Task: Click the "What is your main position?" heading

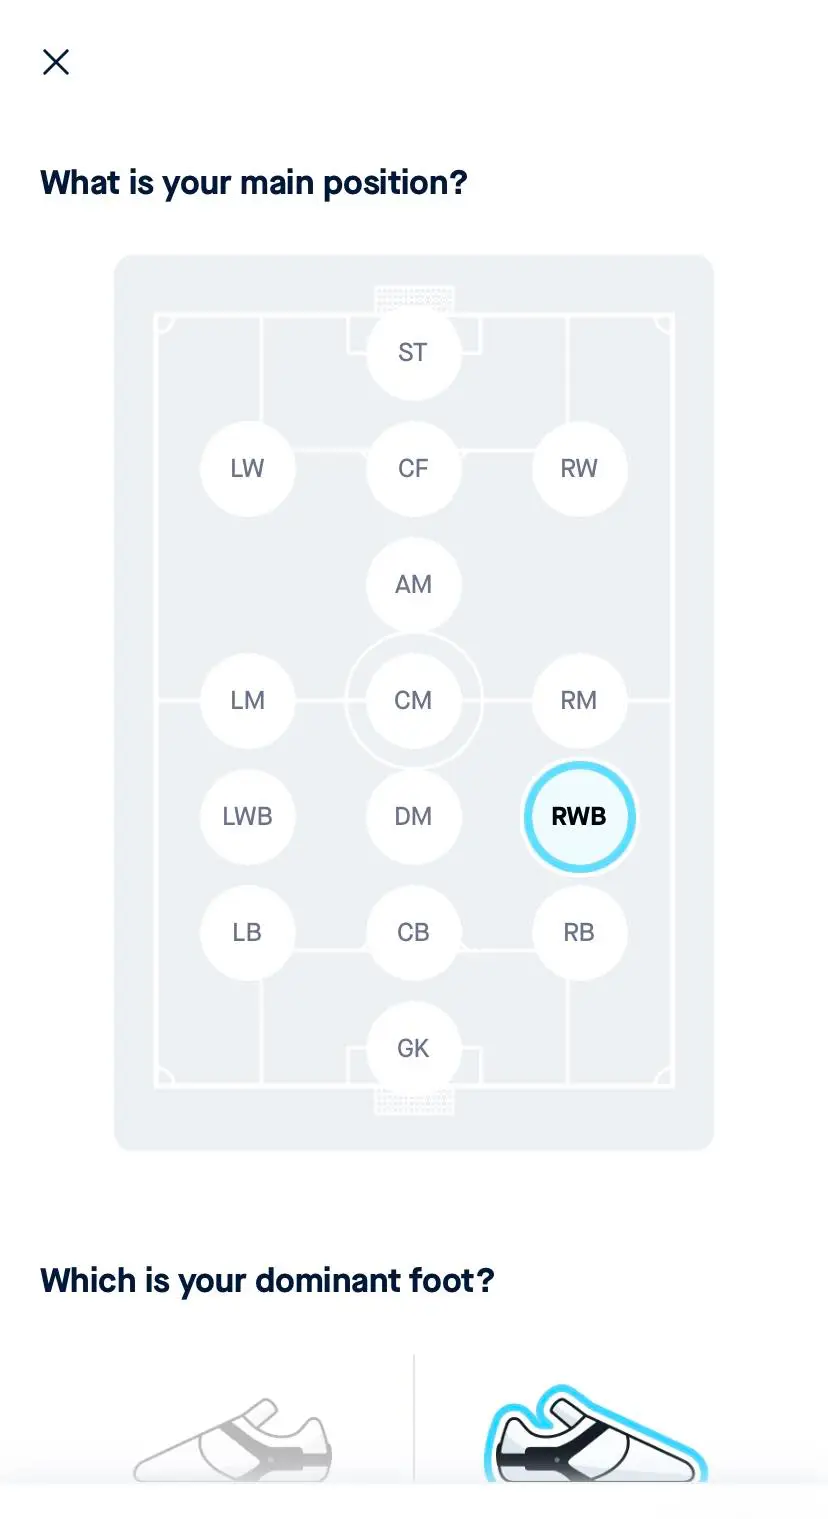Action: click(254, 183)
